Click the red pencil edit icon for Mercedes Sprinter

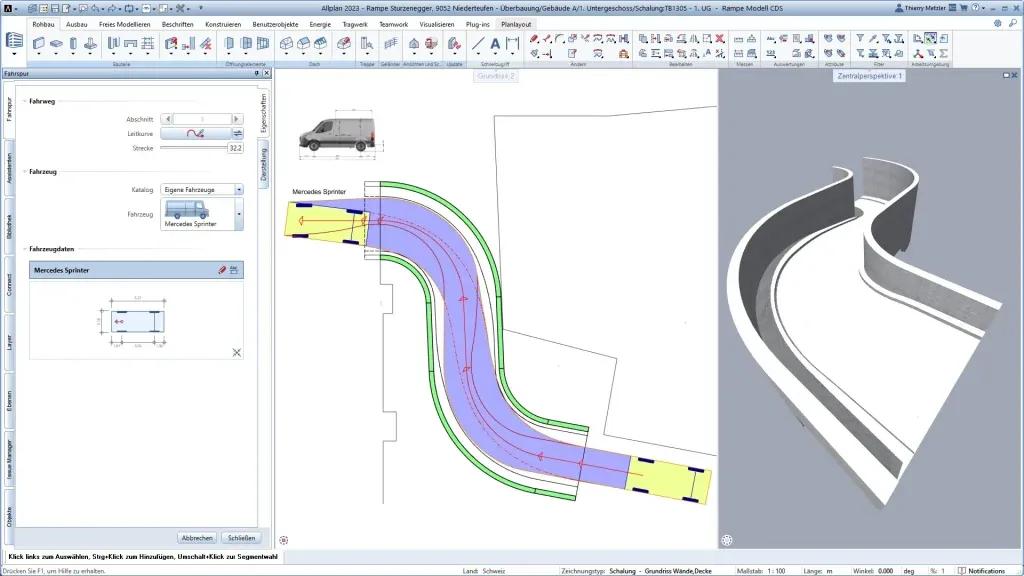222,270
